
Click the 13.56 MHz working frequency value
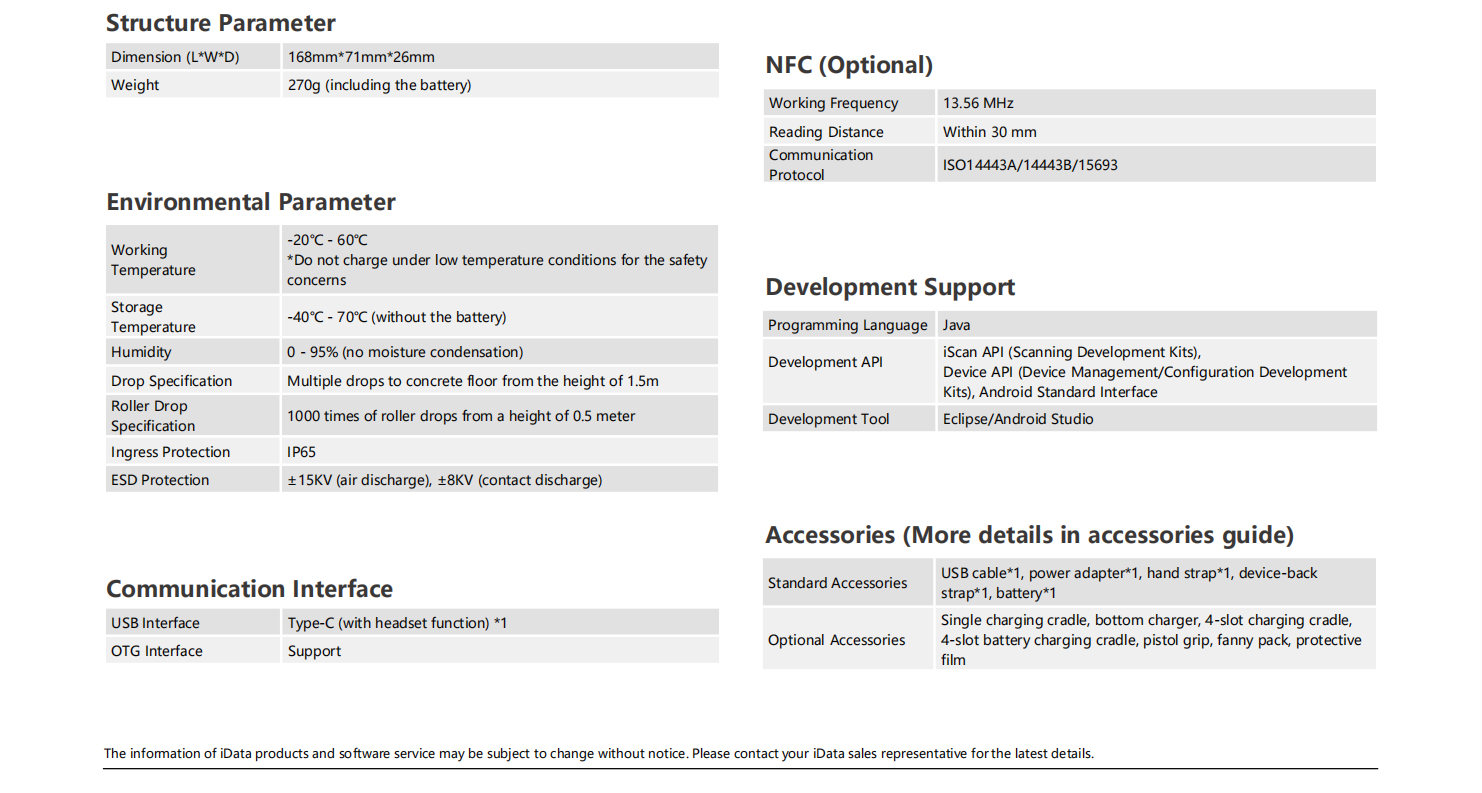pyautogui.click(x=979, y=103)
